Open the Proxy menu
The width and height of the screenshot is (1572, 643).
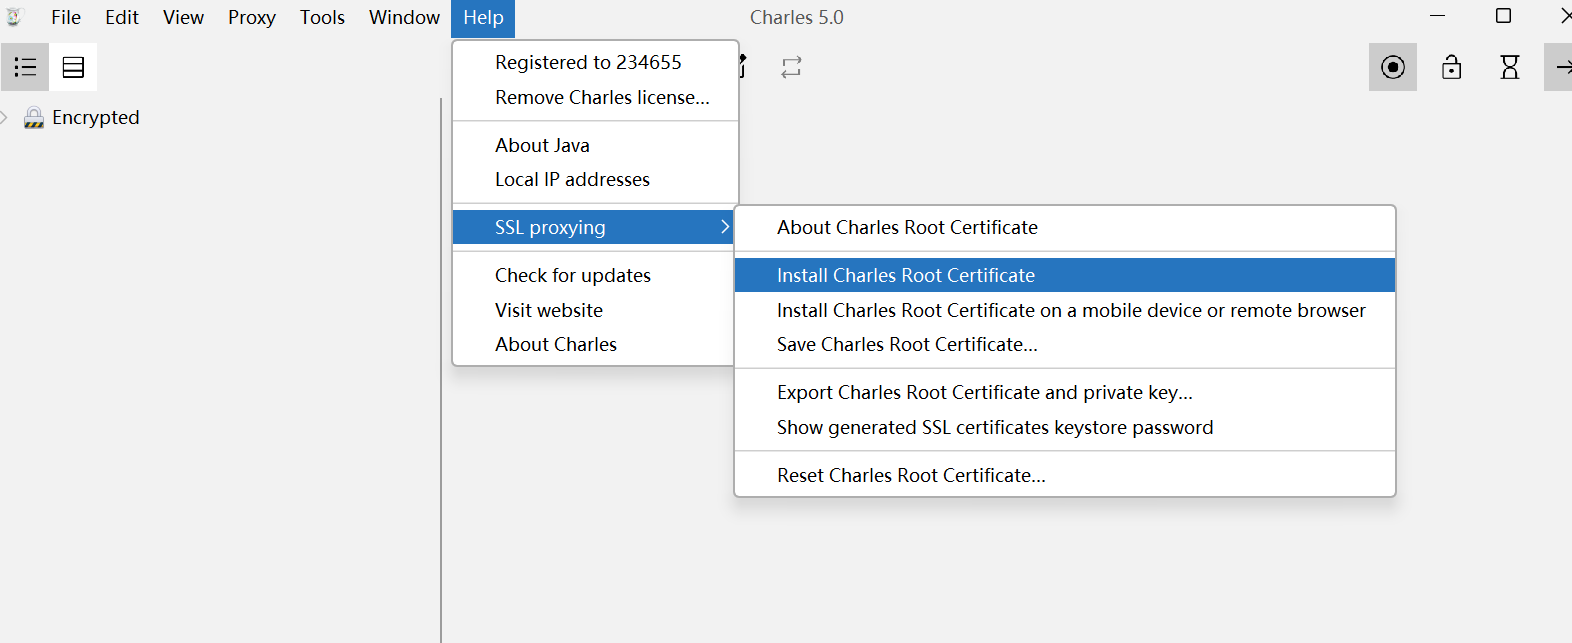tap(252, 17)
